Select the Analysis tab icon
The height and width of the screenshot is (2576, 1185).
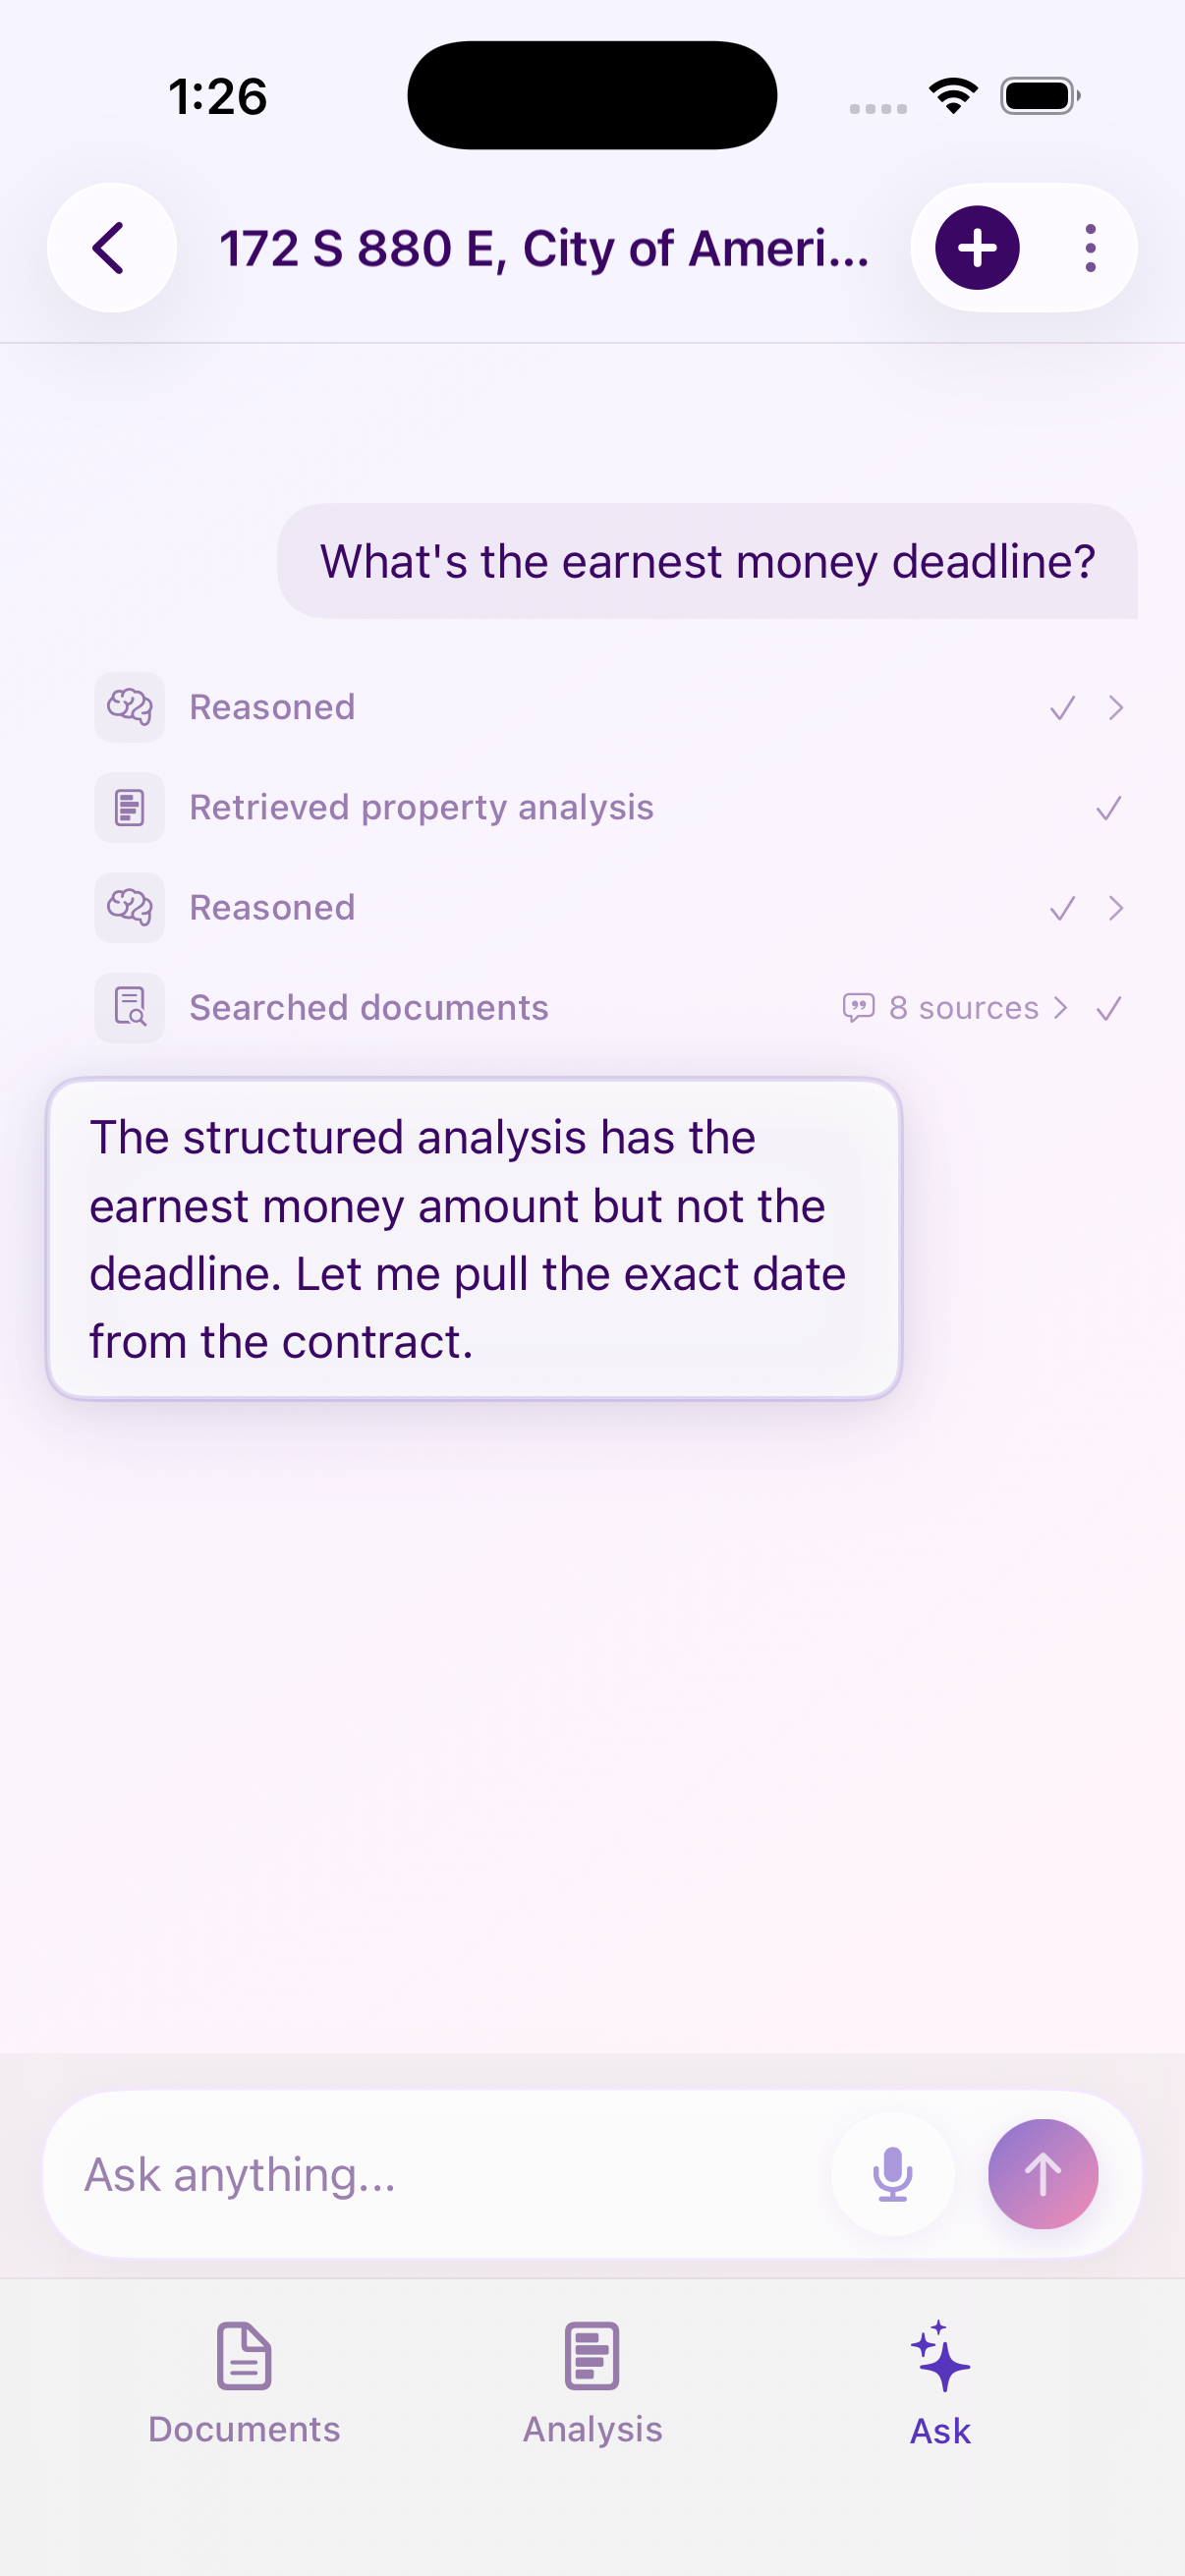[x=592, y=2356]
